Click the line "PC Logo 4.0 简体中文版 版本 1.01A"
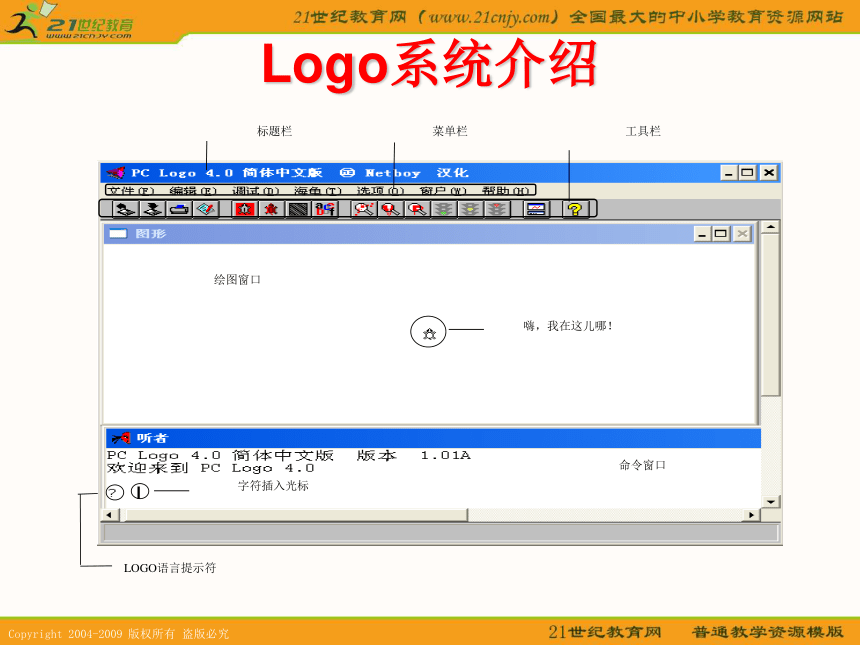The height and width of the screenshot is (645, 860). click(288, 455)
